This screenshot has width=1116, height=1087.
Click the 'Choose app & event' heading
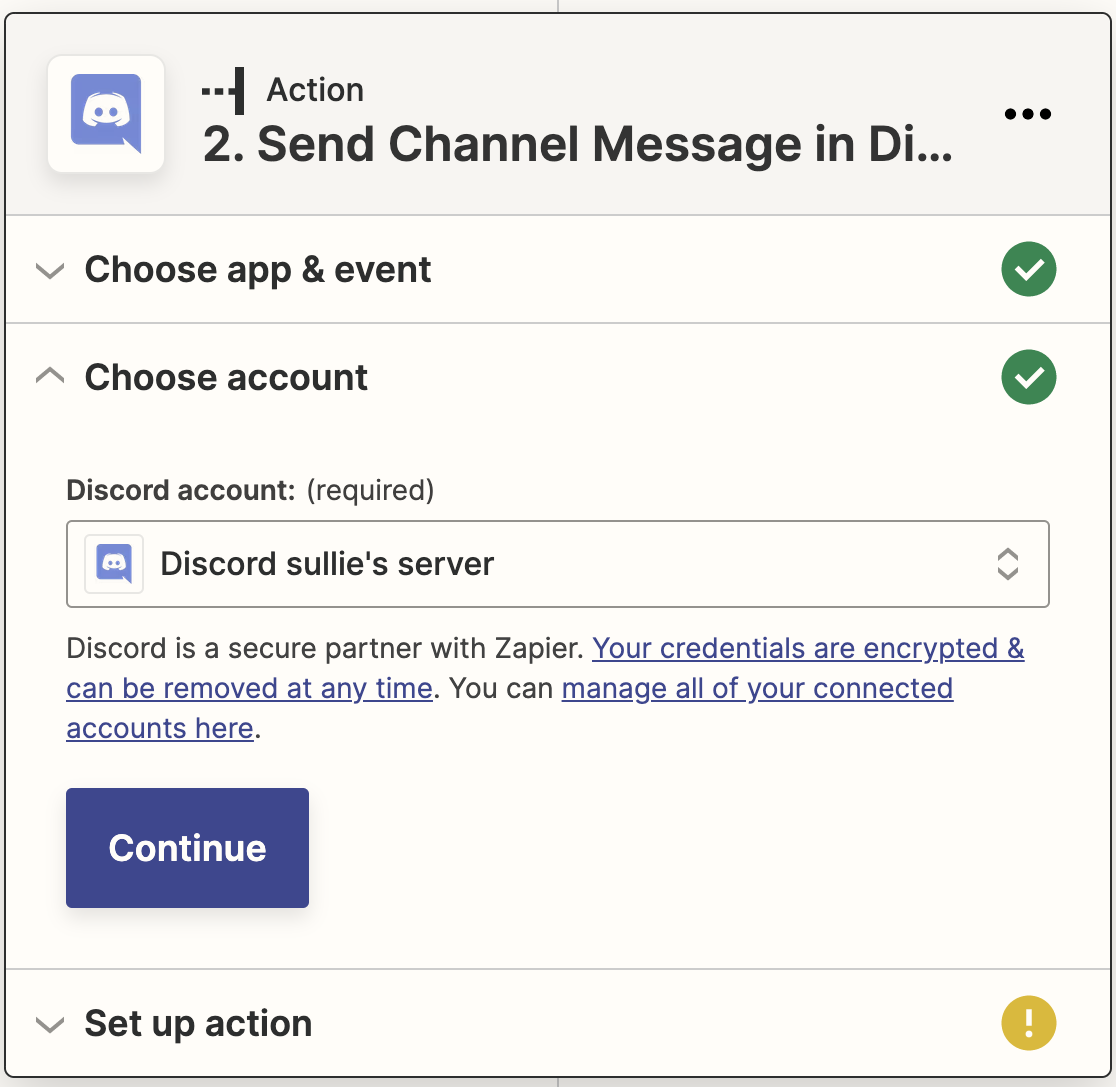coord(258,271)
